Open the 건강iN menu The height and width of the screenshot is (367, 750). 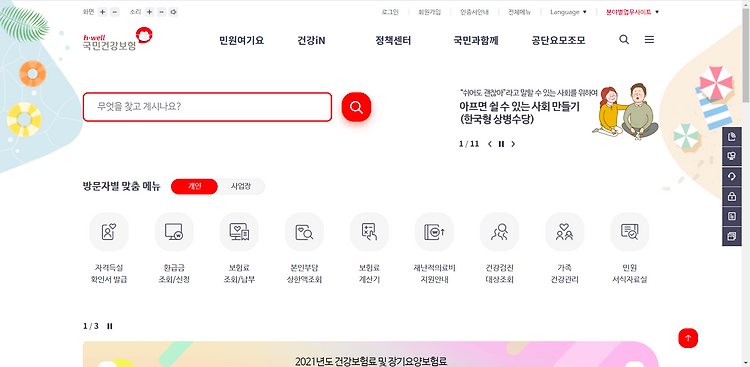311,40
